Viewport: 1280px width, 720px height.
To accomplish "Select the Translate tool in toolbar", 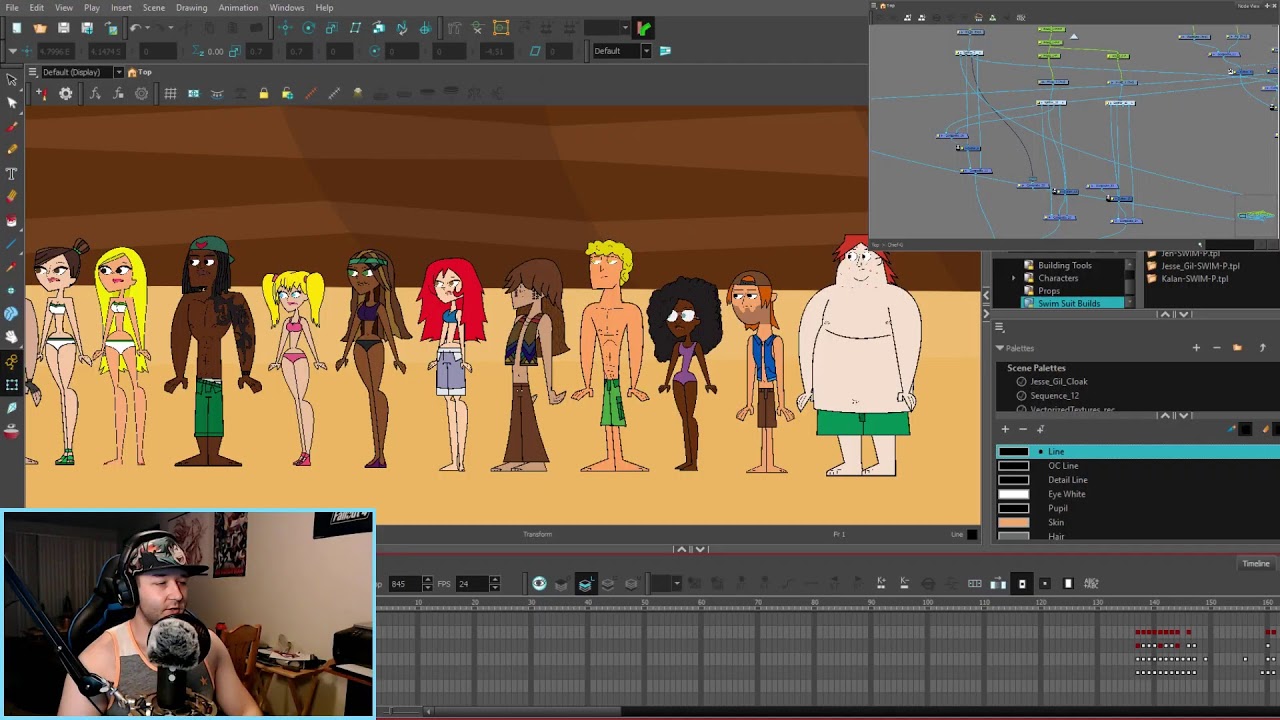I will pyautogui.click(x=285, y=28).
